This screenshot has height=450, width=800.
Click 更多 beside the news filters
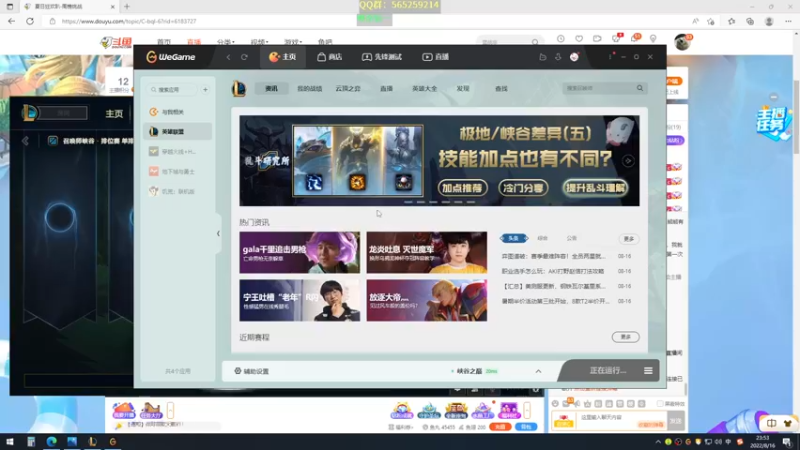(629, 239)
